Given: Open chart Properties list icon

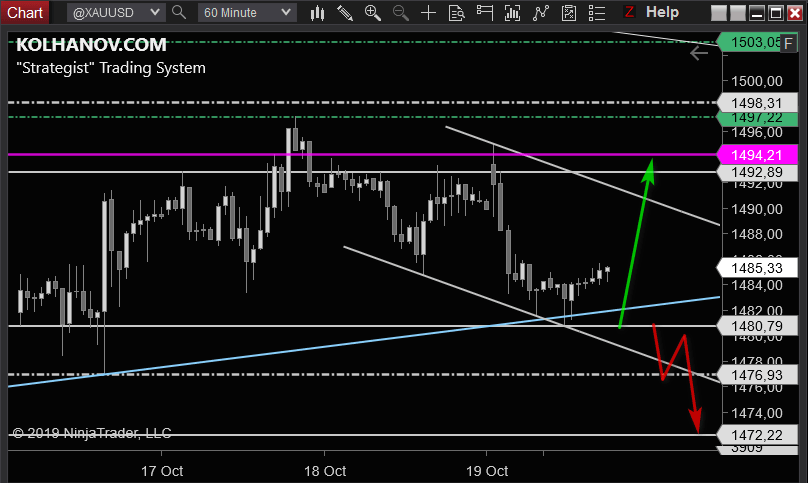Looking at the screenshot, I should pyautogui.click(x=597, y=13).
